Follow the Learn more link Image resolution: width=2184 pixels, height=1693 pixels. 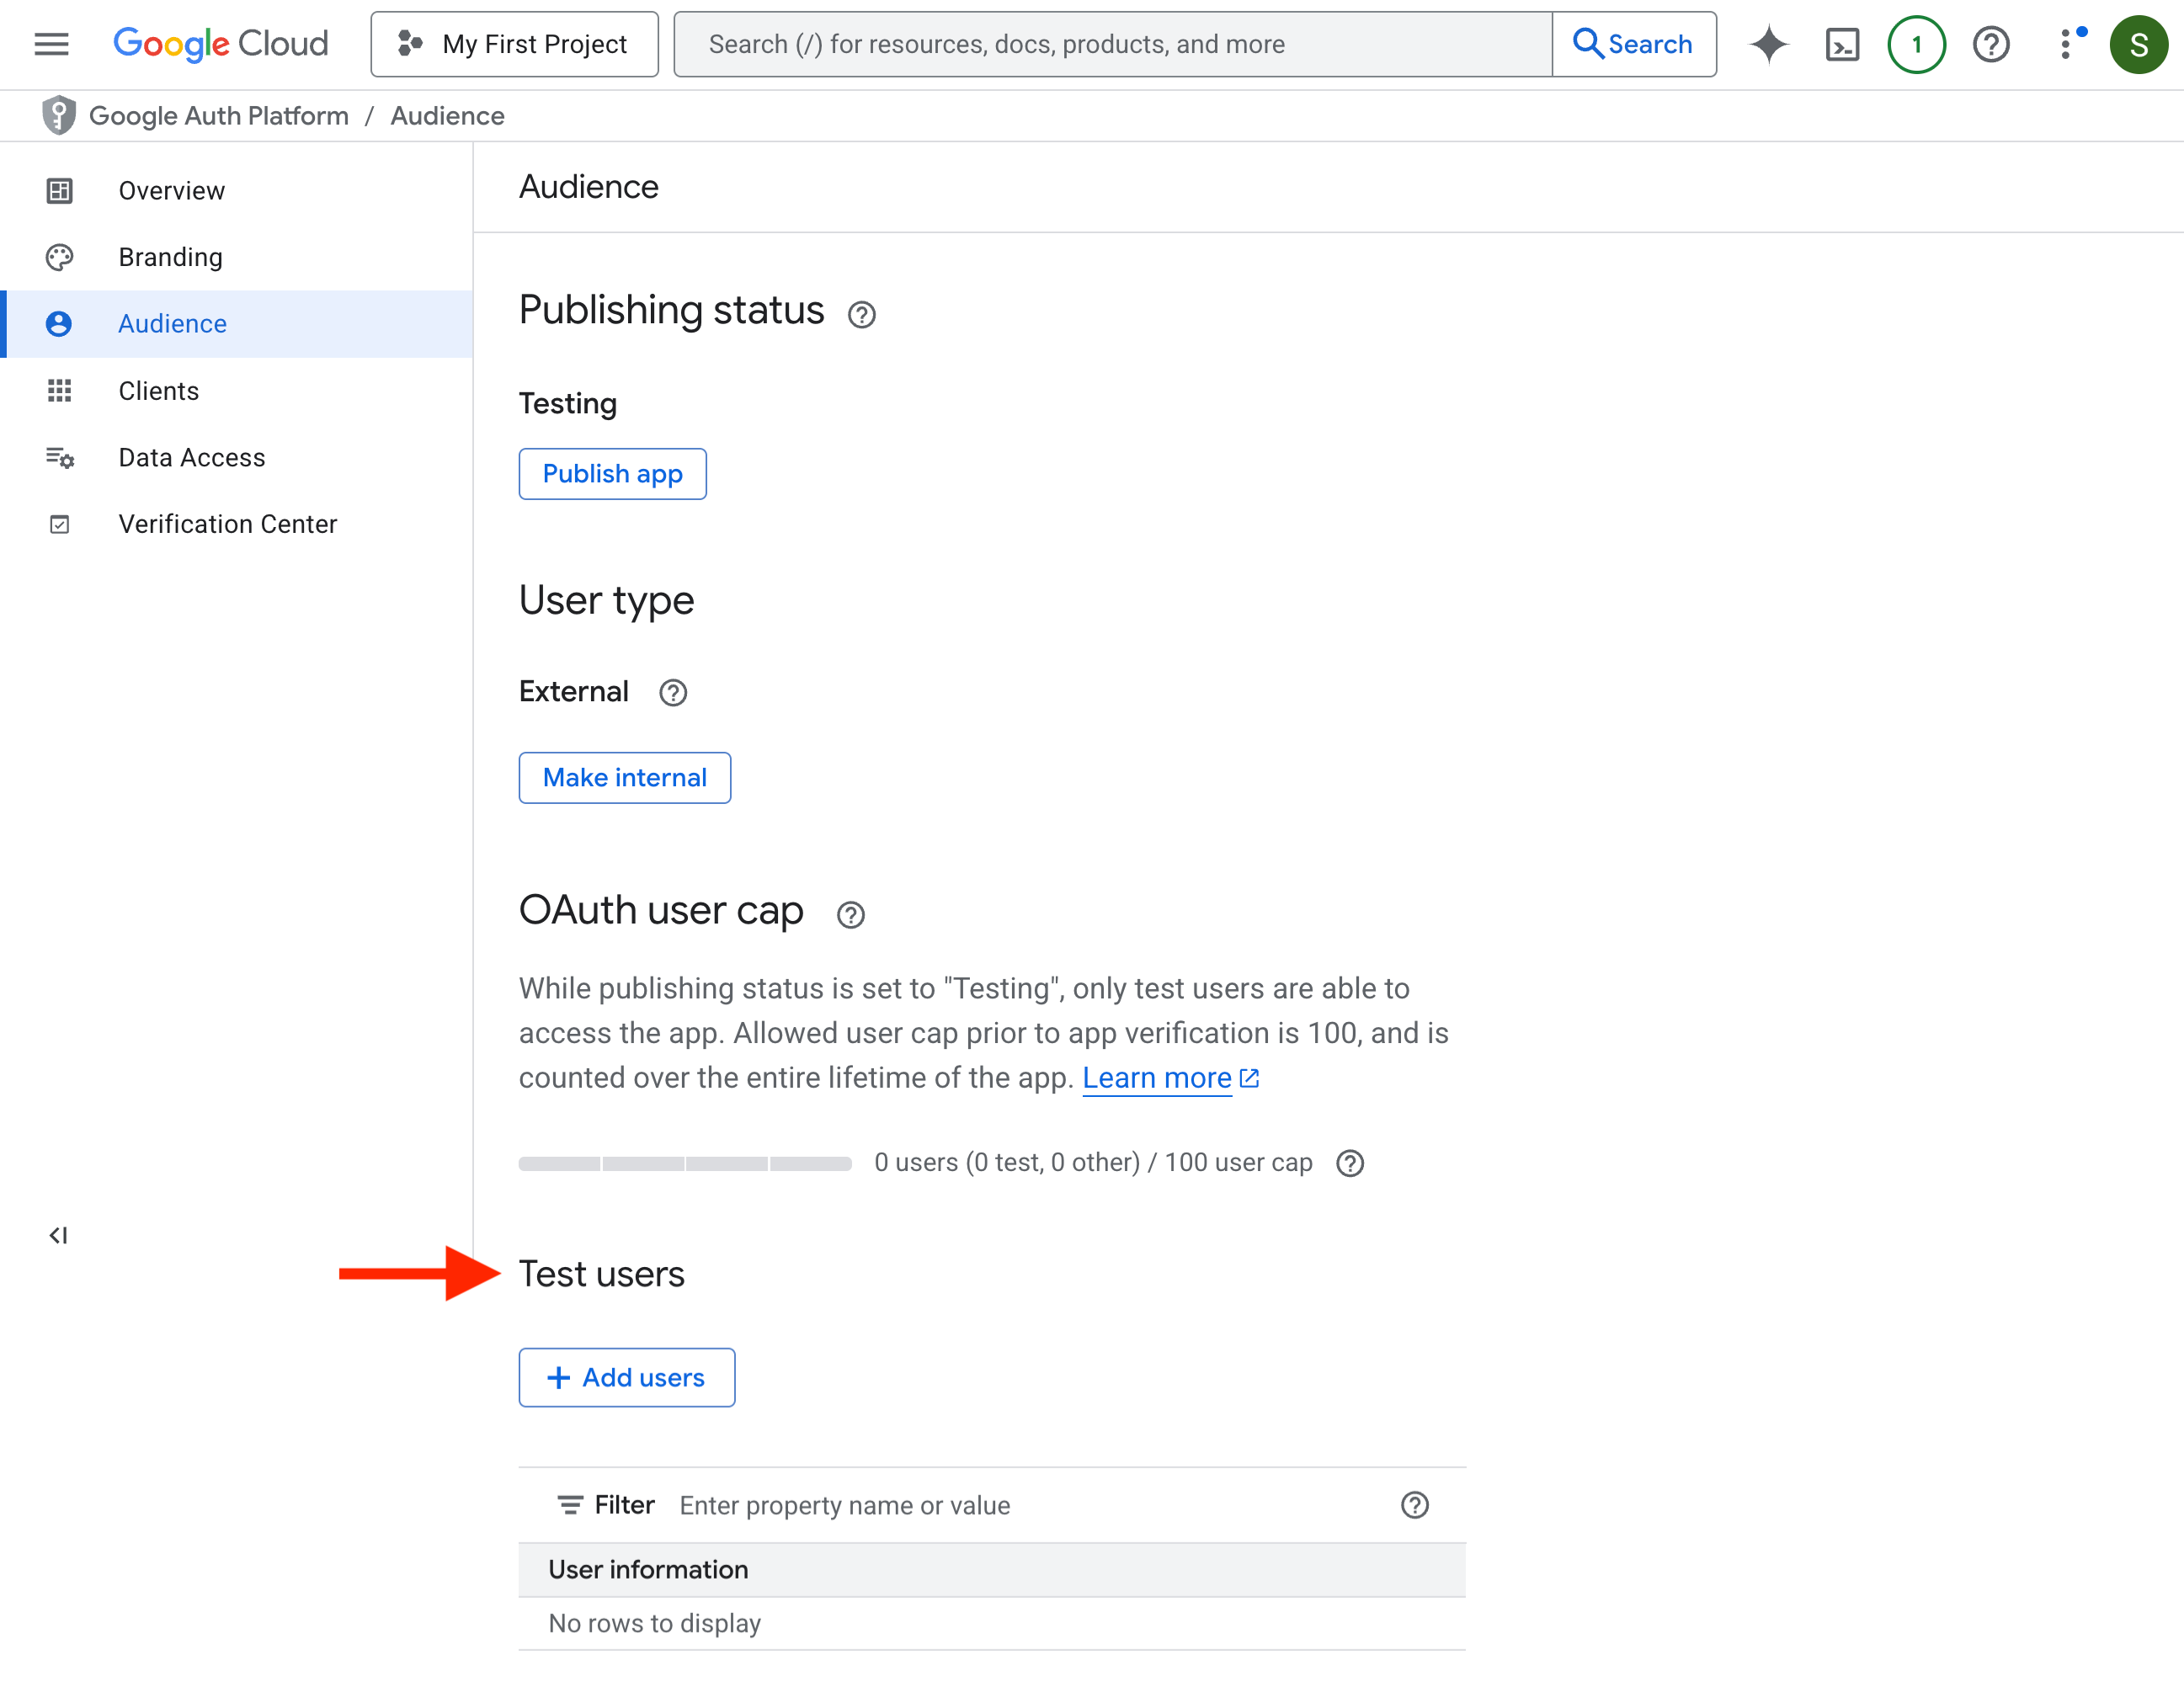pyautogui.click(x=1157, y=1078)
